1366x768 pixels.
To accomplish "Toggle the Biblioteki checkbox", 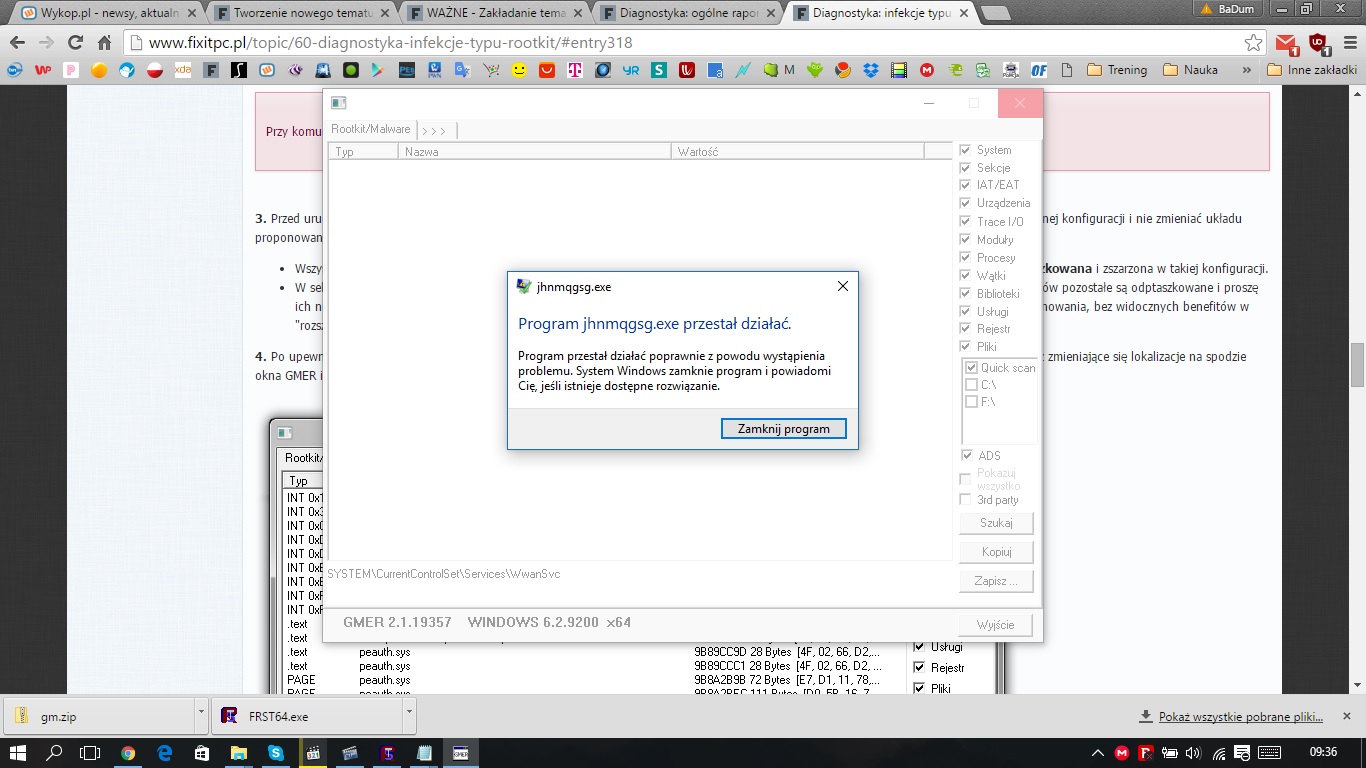I will click(x=965, y=293).
